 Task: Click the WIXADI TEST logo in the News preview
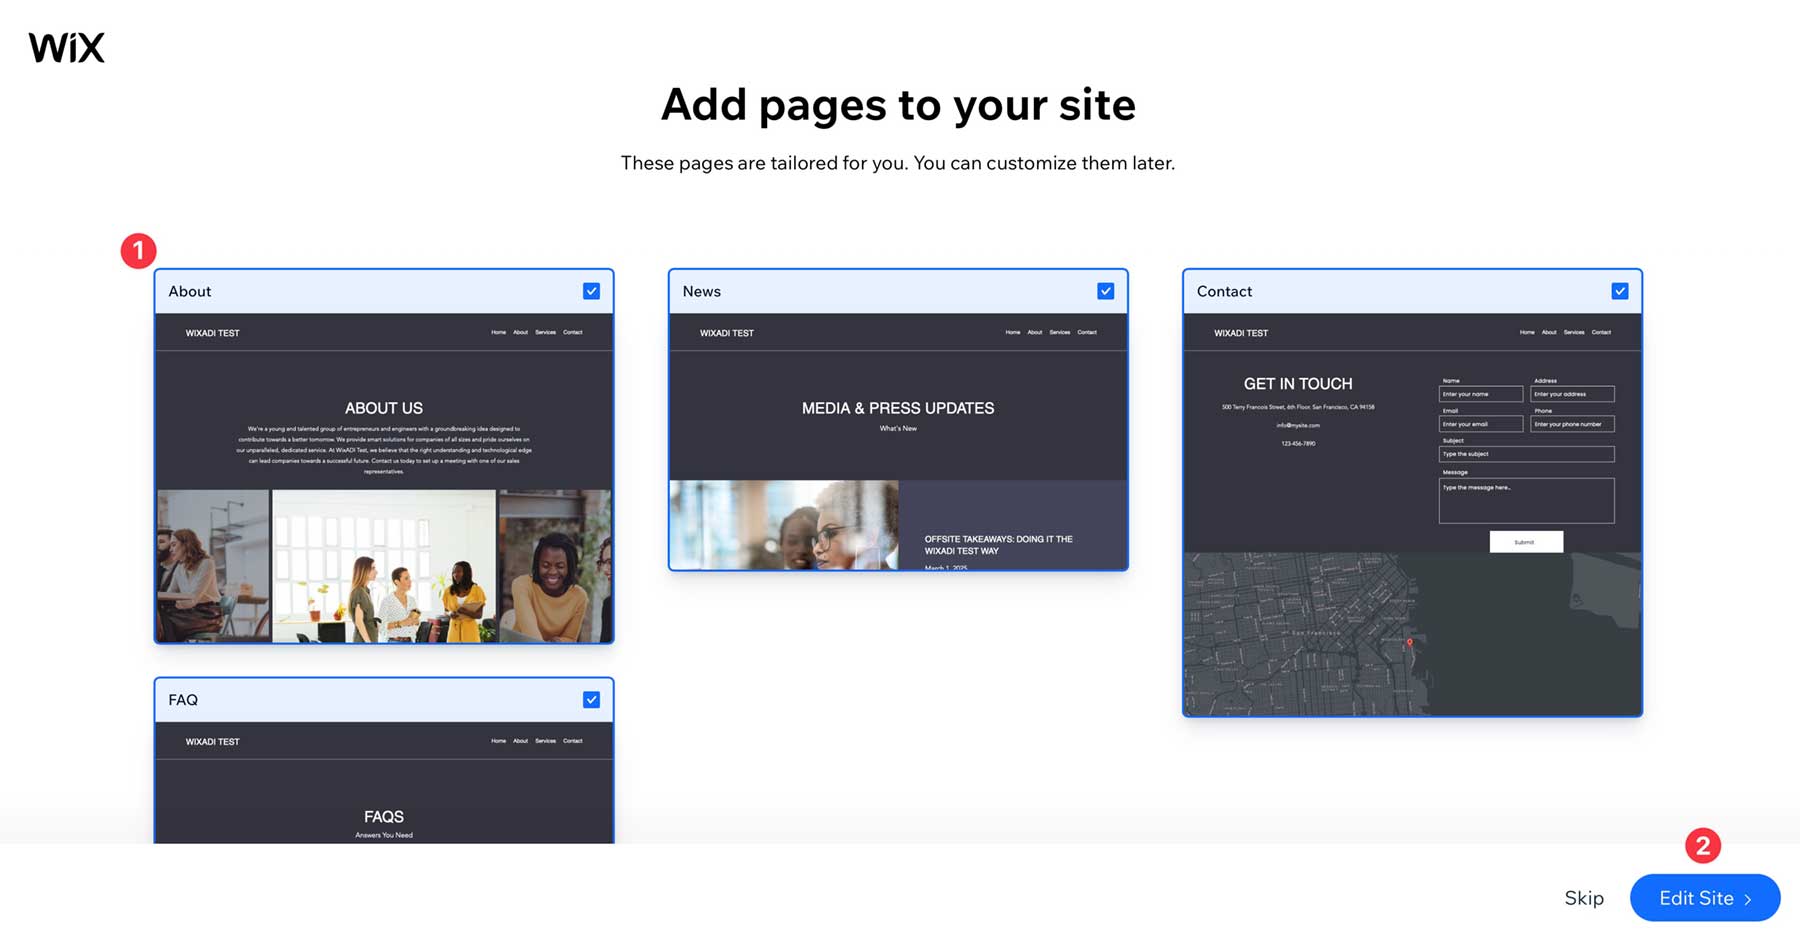pyautogui.click(x=725, y=332)
